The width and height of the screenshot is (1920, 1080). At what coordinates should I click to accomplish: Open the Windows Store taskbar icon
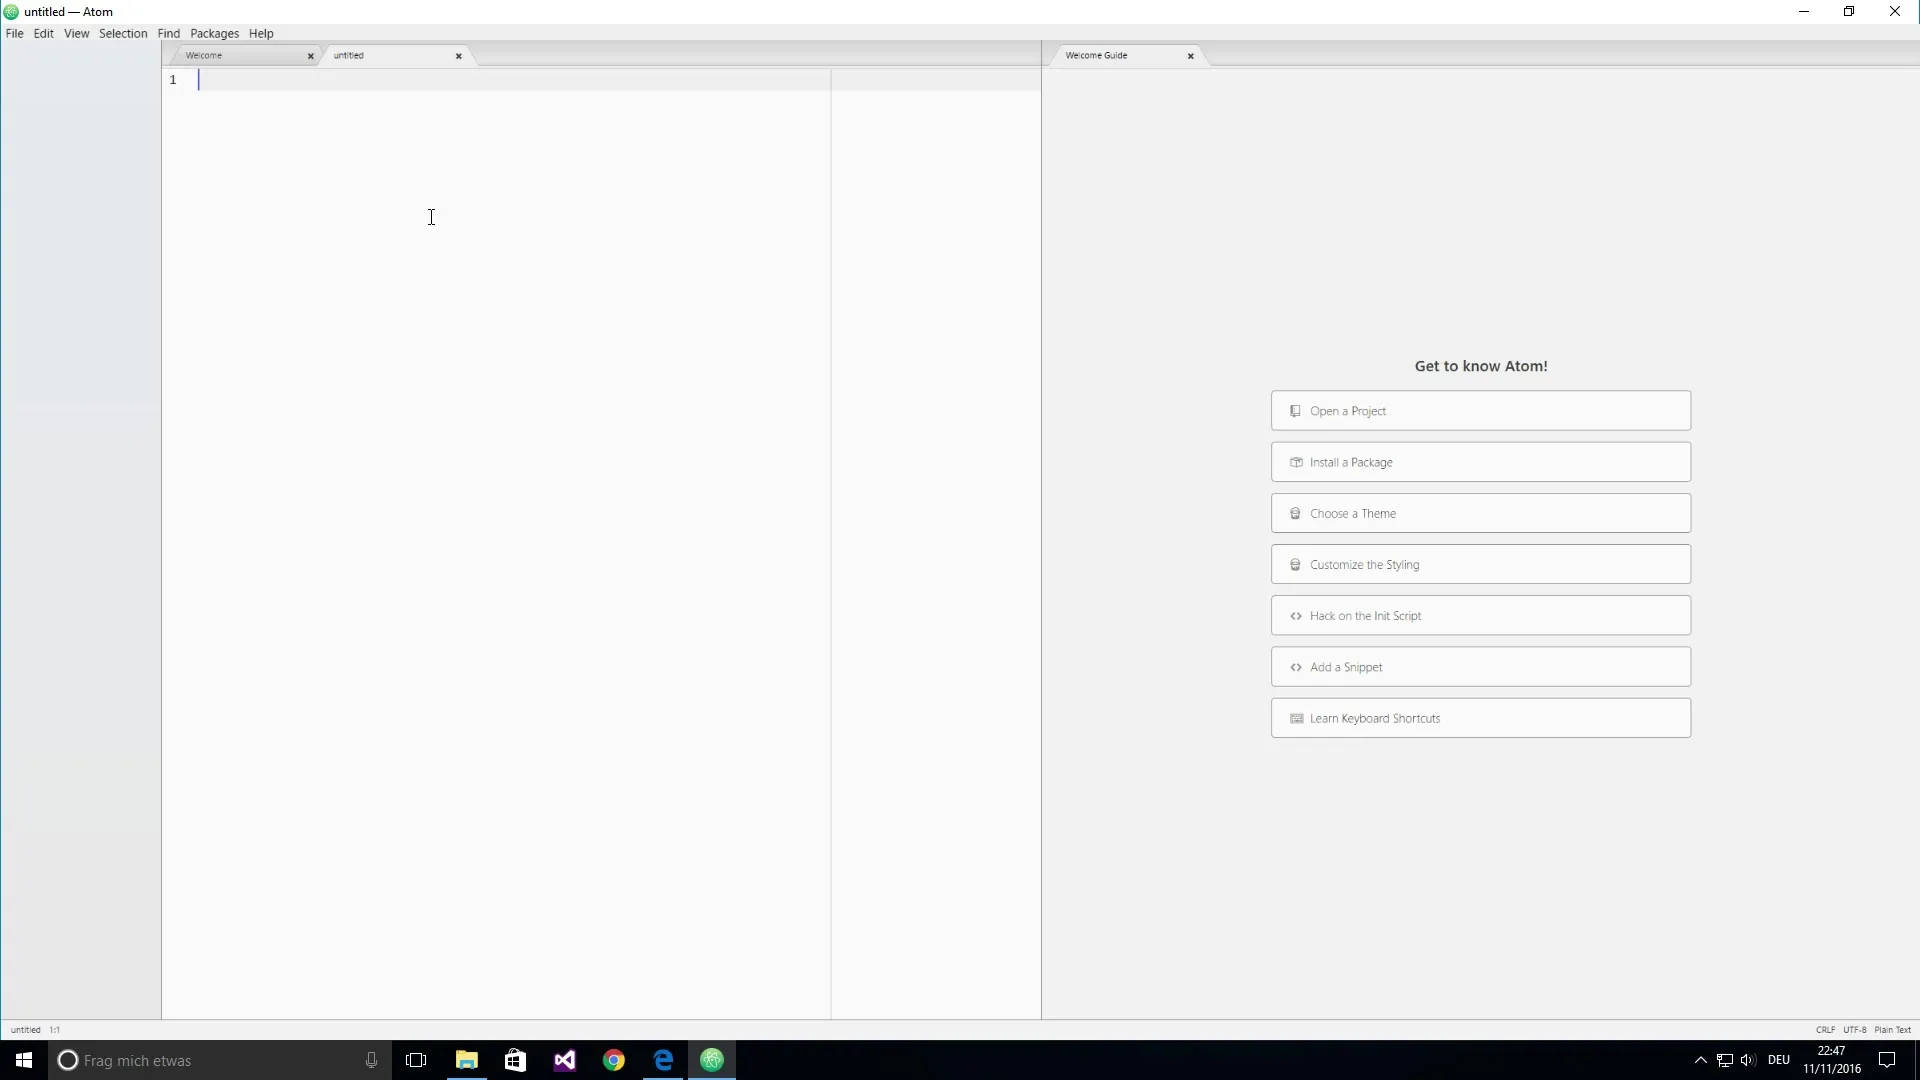click(x=515, y=1060)
